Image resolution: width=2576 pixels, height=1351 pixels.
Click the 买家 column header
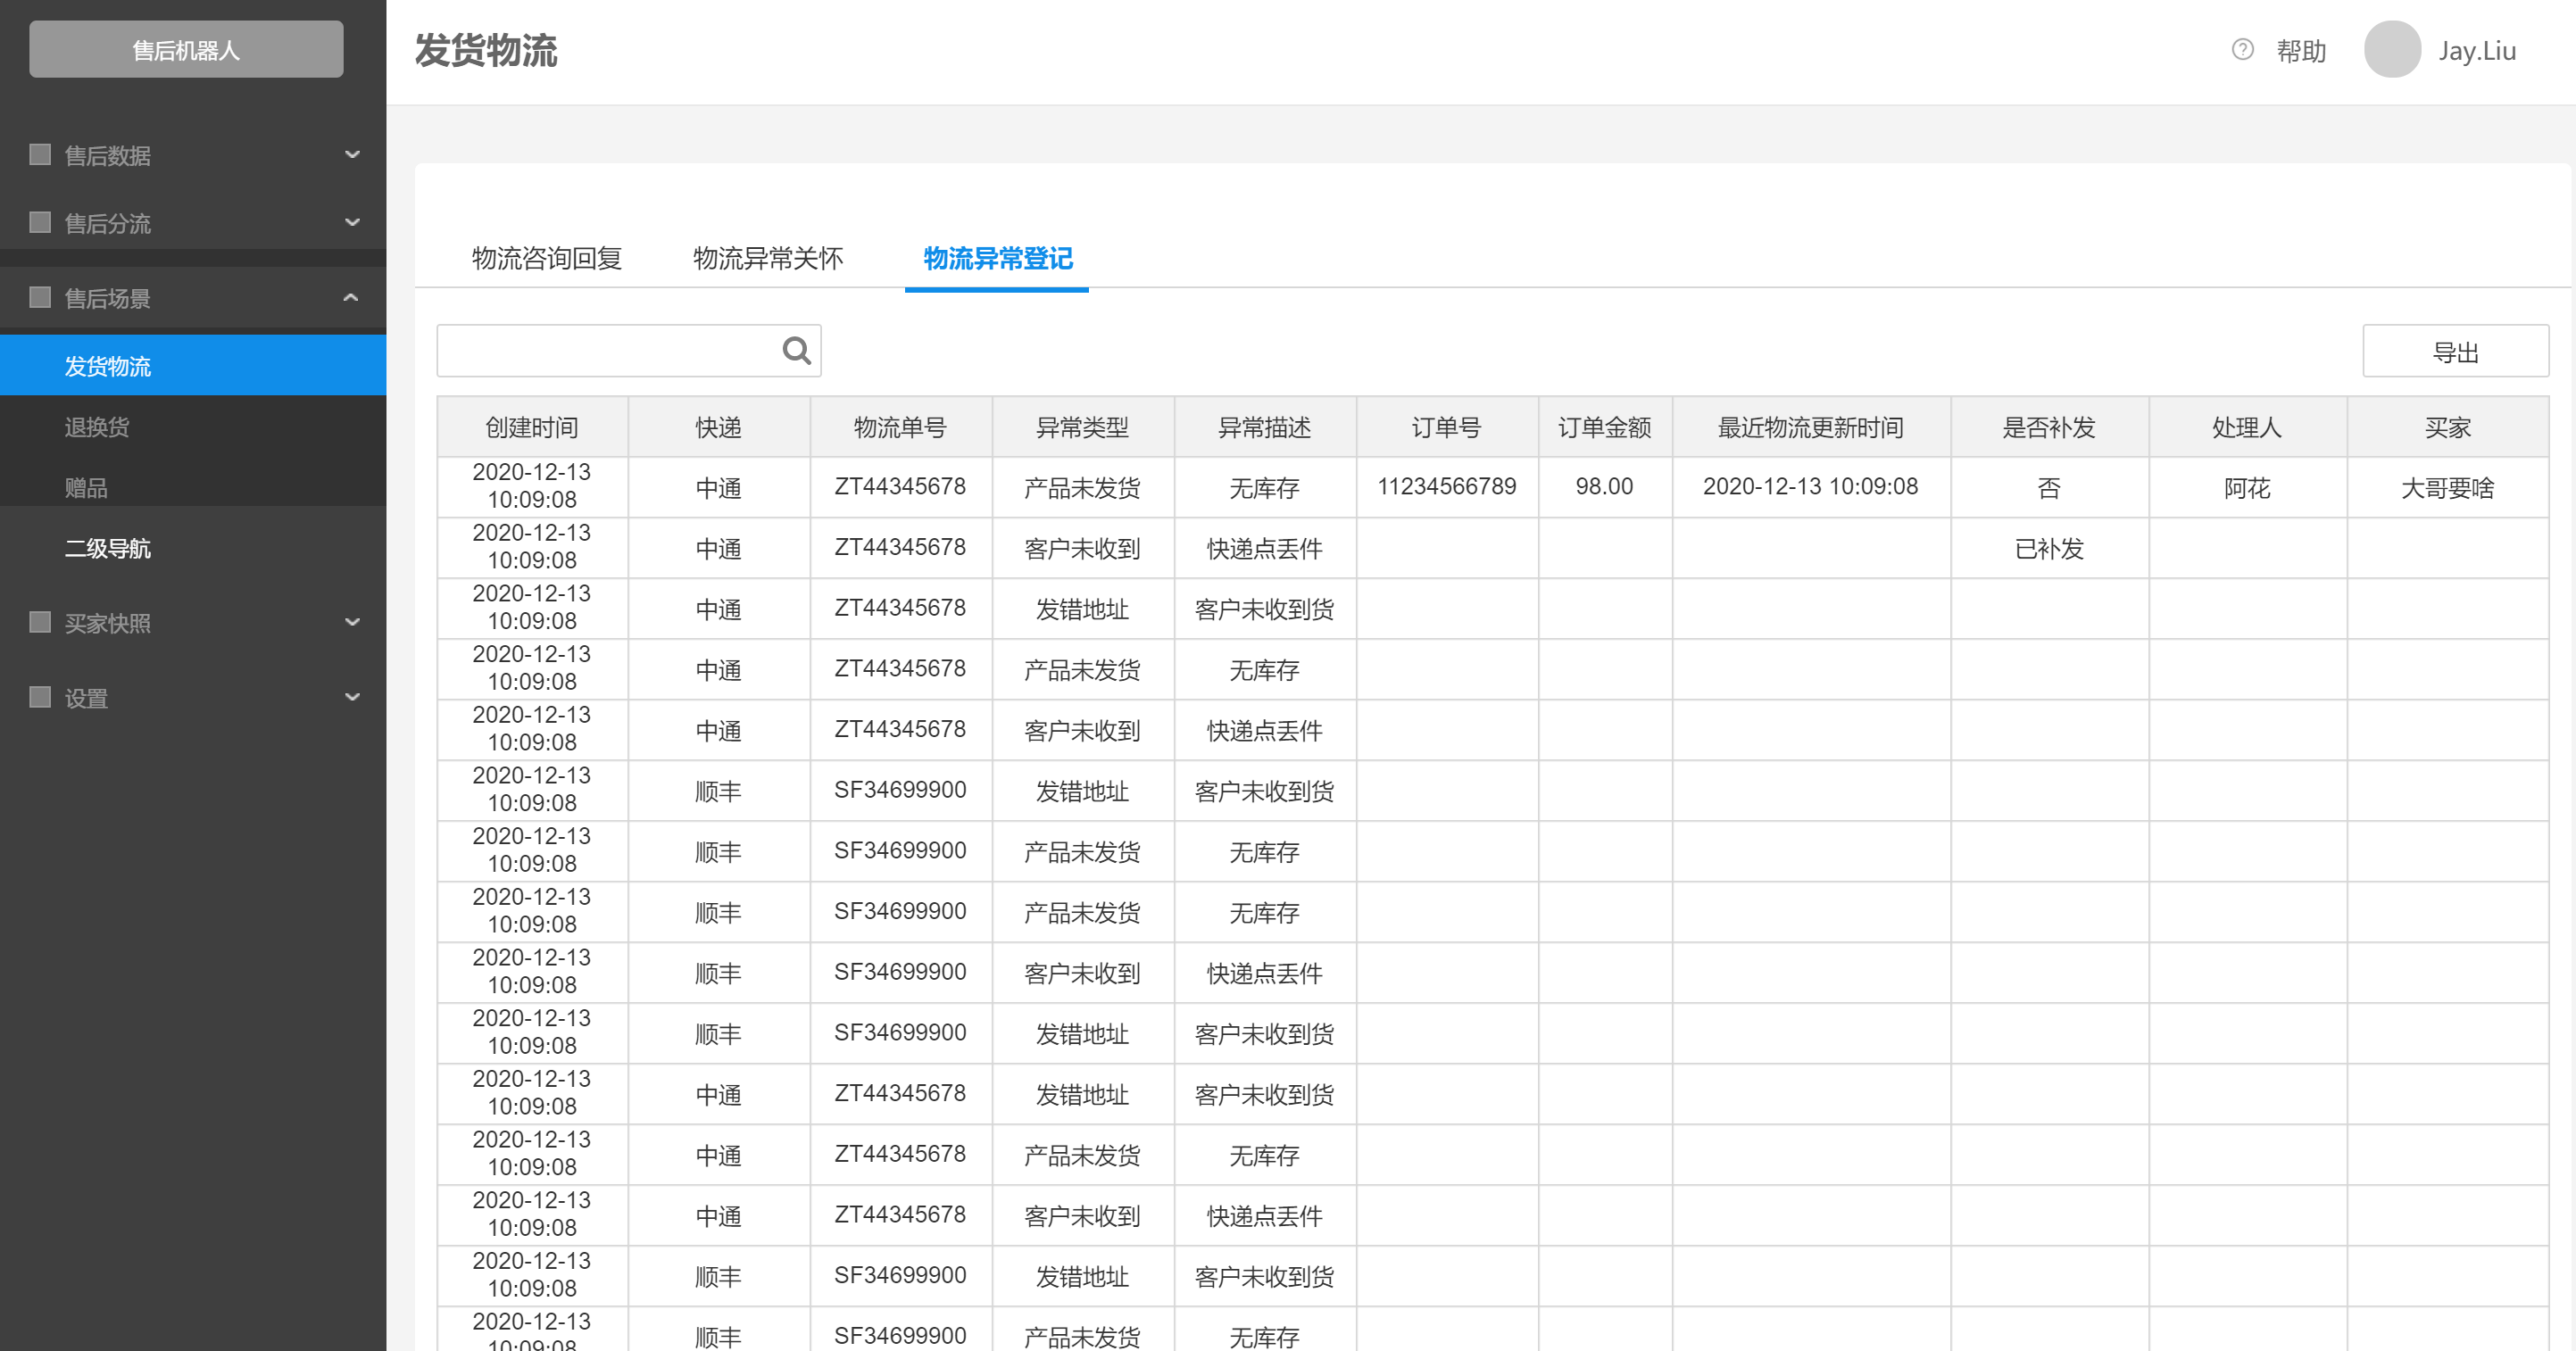click(x=2447, y=427)
